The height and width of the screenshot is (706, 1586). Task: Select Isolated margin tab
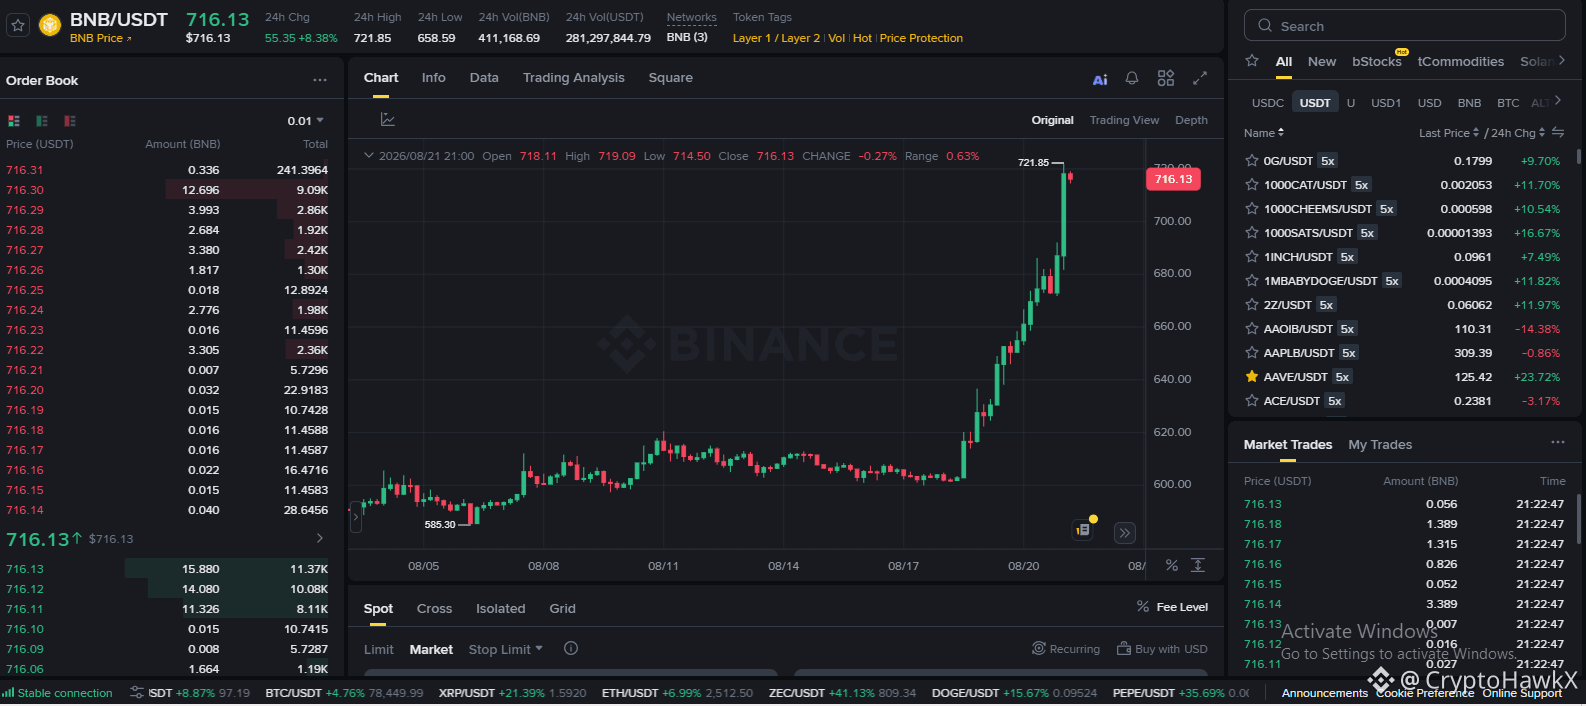tap(500, 609)
